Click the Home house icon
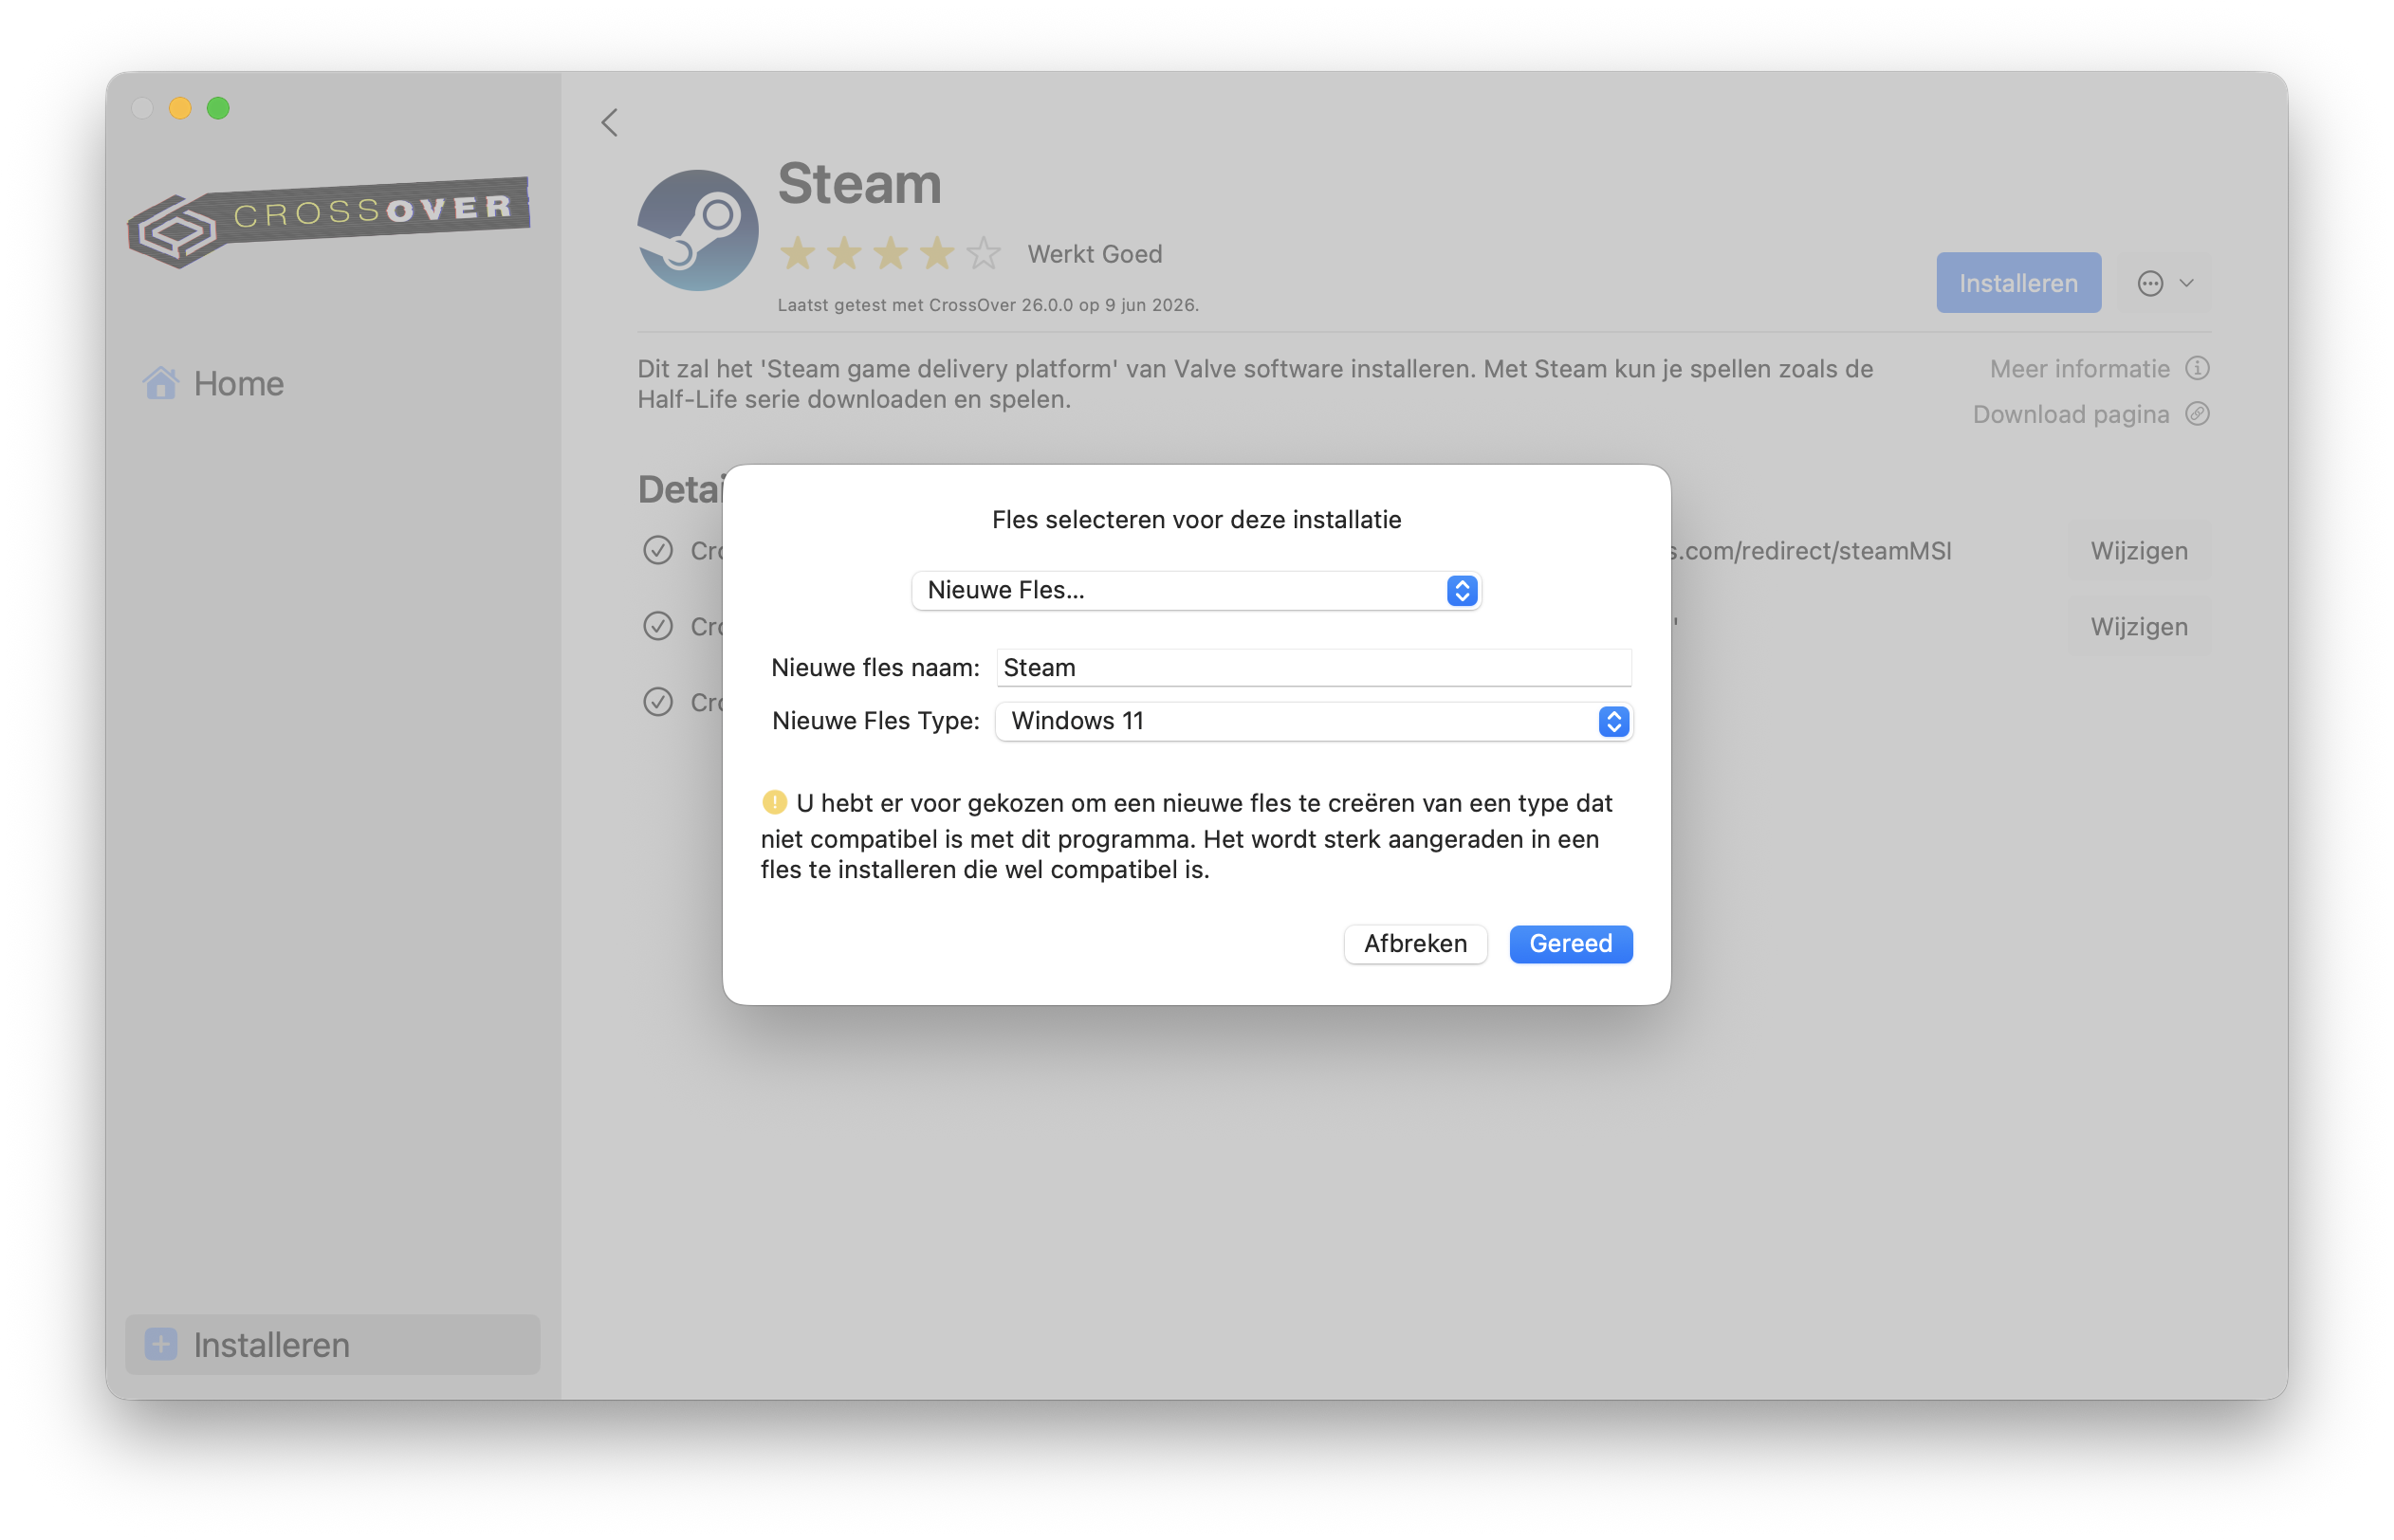Image resolution: width=2394 pixels, height=1540 pixels. coord(160,383)
